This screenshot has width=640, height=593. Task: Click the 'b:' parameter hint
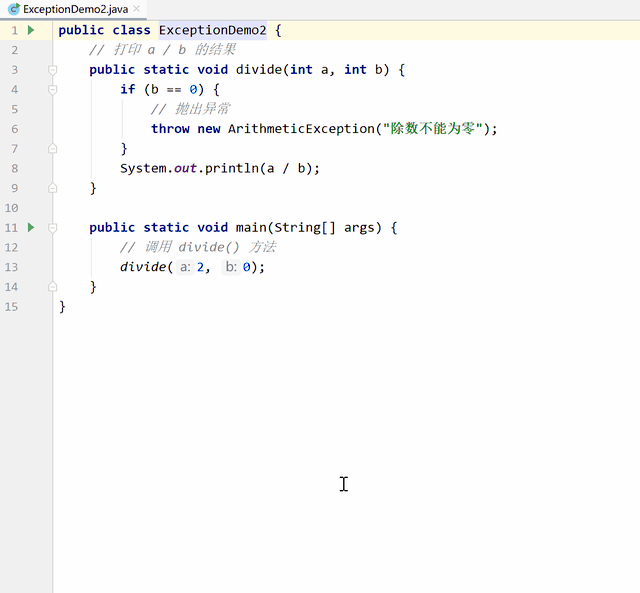click(231, 267)
